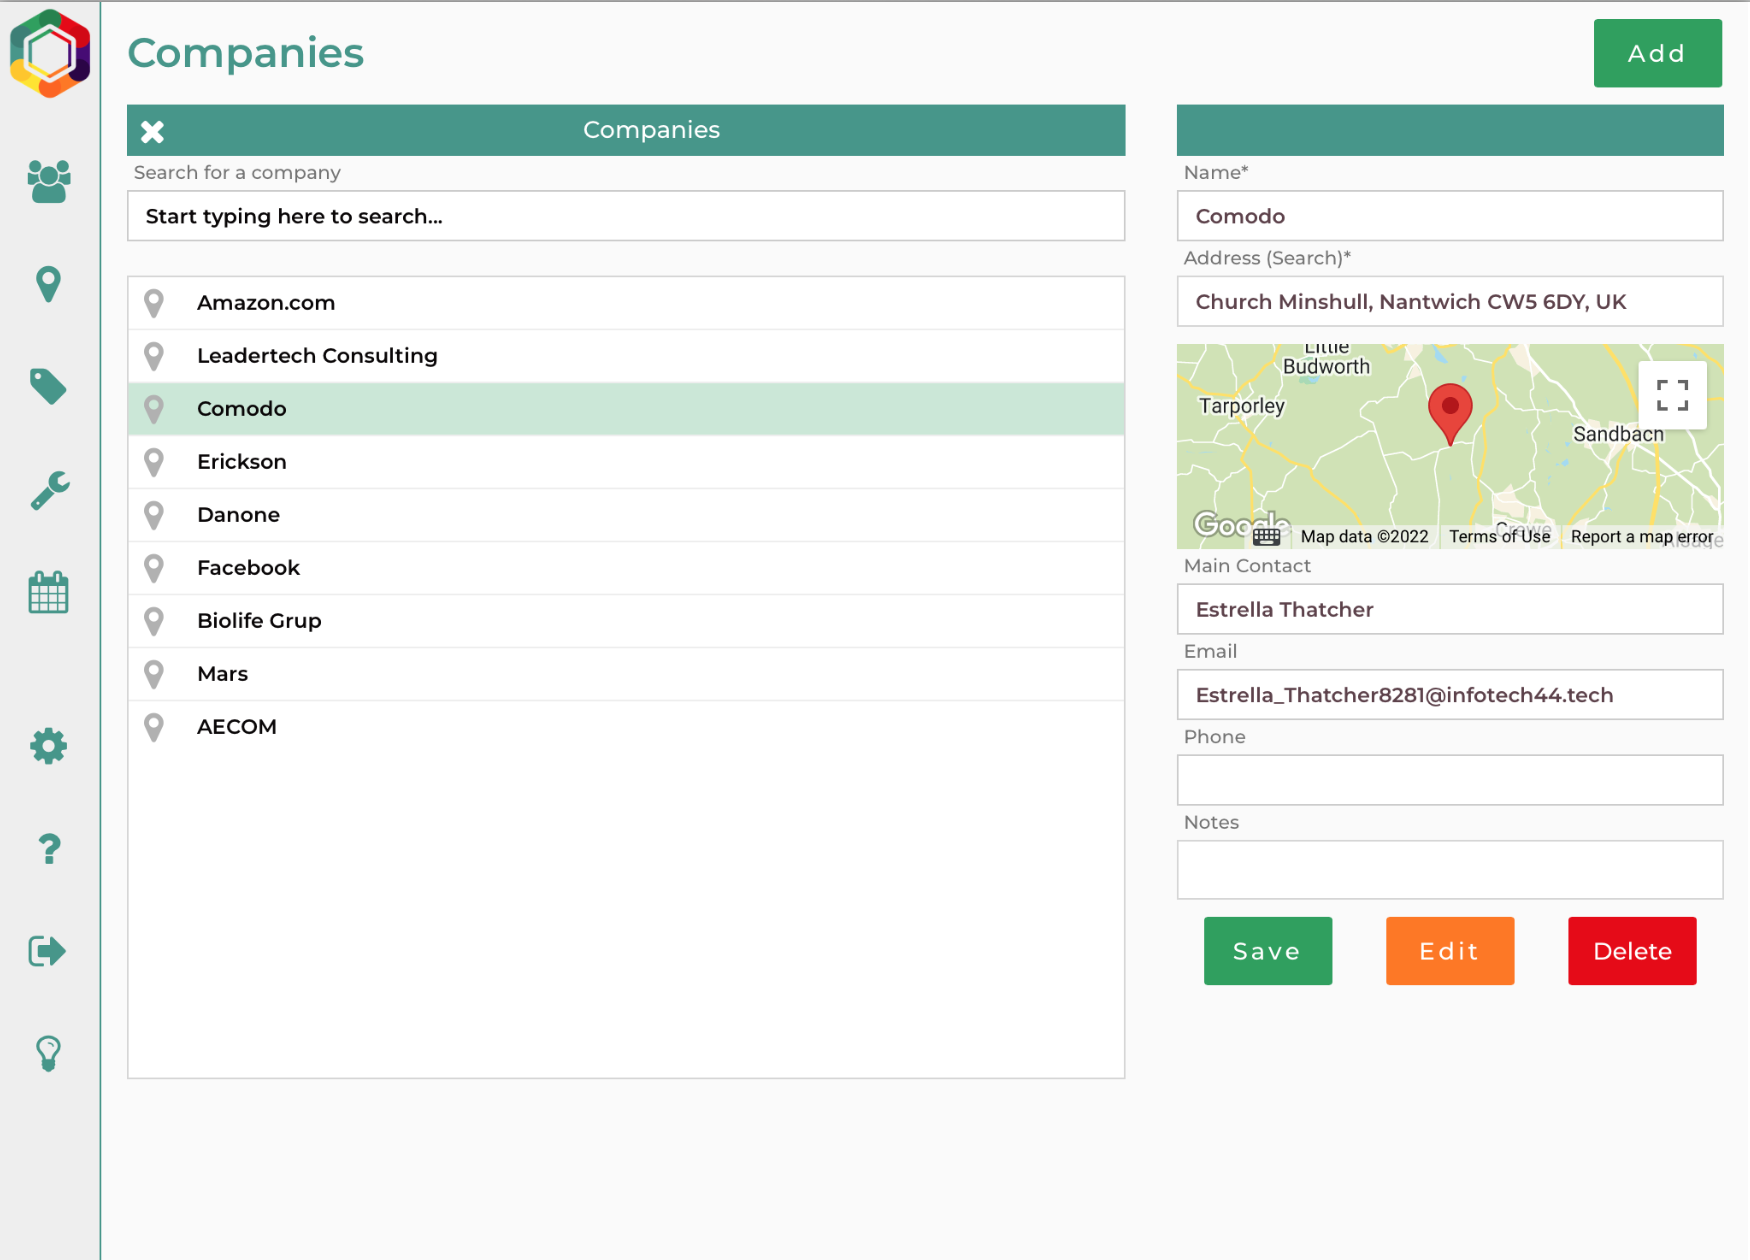Click the Google logo on the map

tap(1240, 524)
